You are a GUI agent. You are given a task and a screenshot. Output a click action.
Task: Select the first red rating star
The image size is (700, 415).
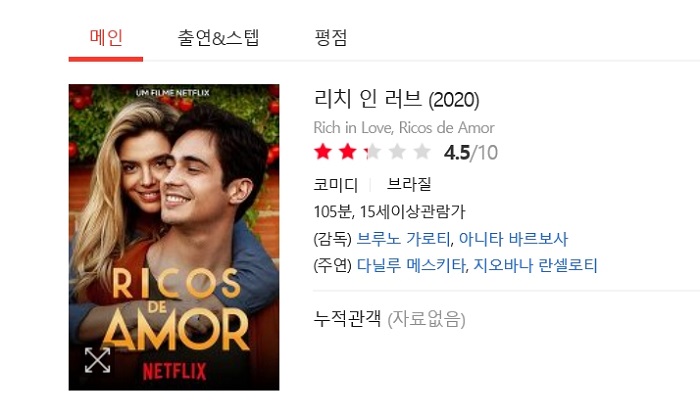click(x=323, y=152)
